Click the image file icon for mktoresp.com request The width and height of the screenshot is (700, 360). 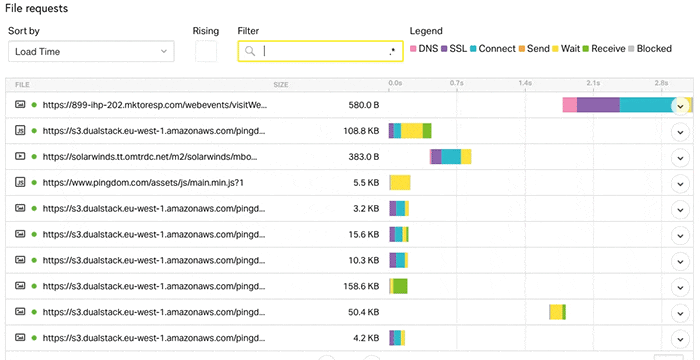tap(20, 105)
